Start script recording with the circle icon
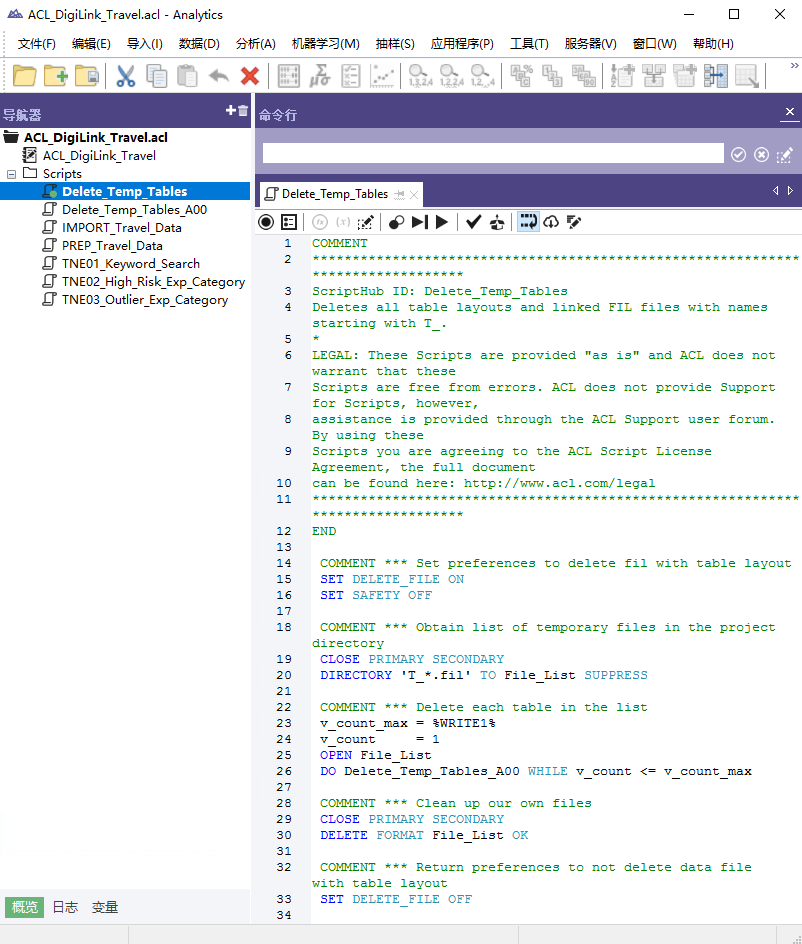802x944 pixels. tap(266, 222)
